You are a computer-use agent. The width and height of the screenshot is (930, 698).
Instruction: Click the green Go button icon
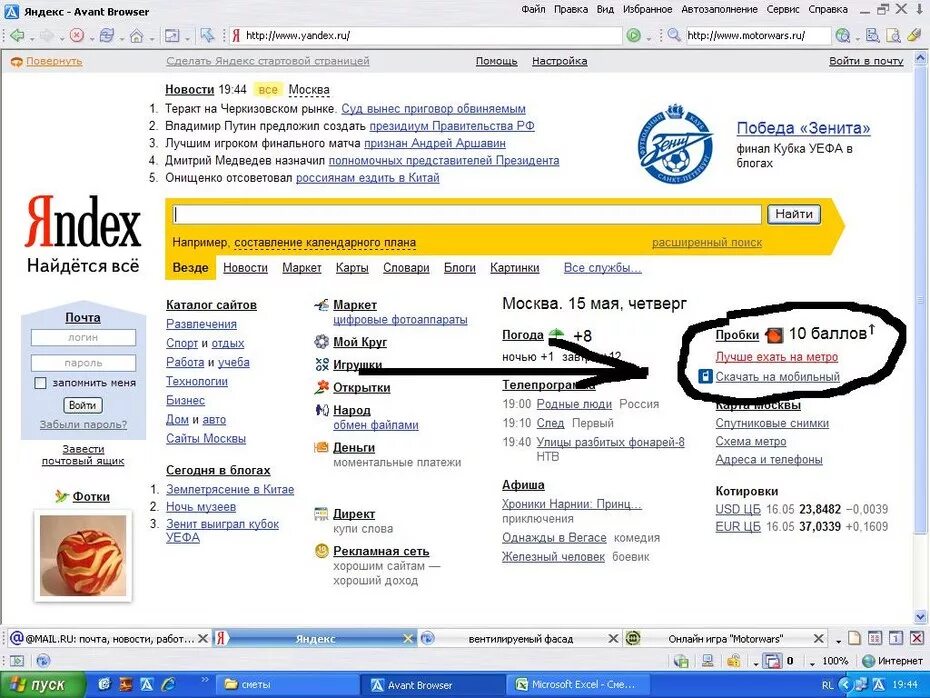point(633,36)
